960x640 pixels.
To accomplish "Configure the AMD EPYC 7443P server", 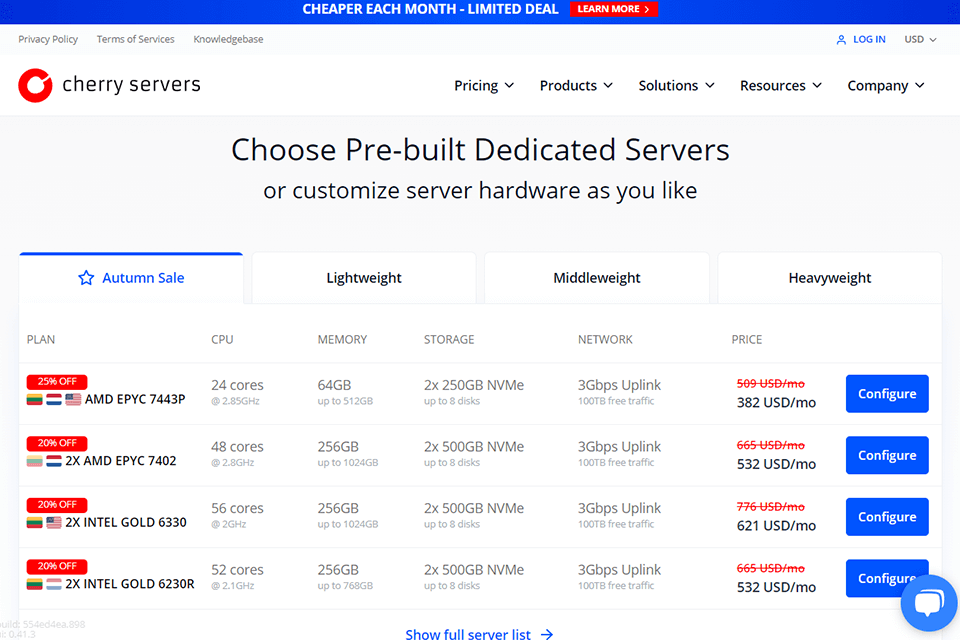I will pos(887,394).
